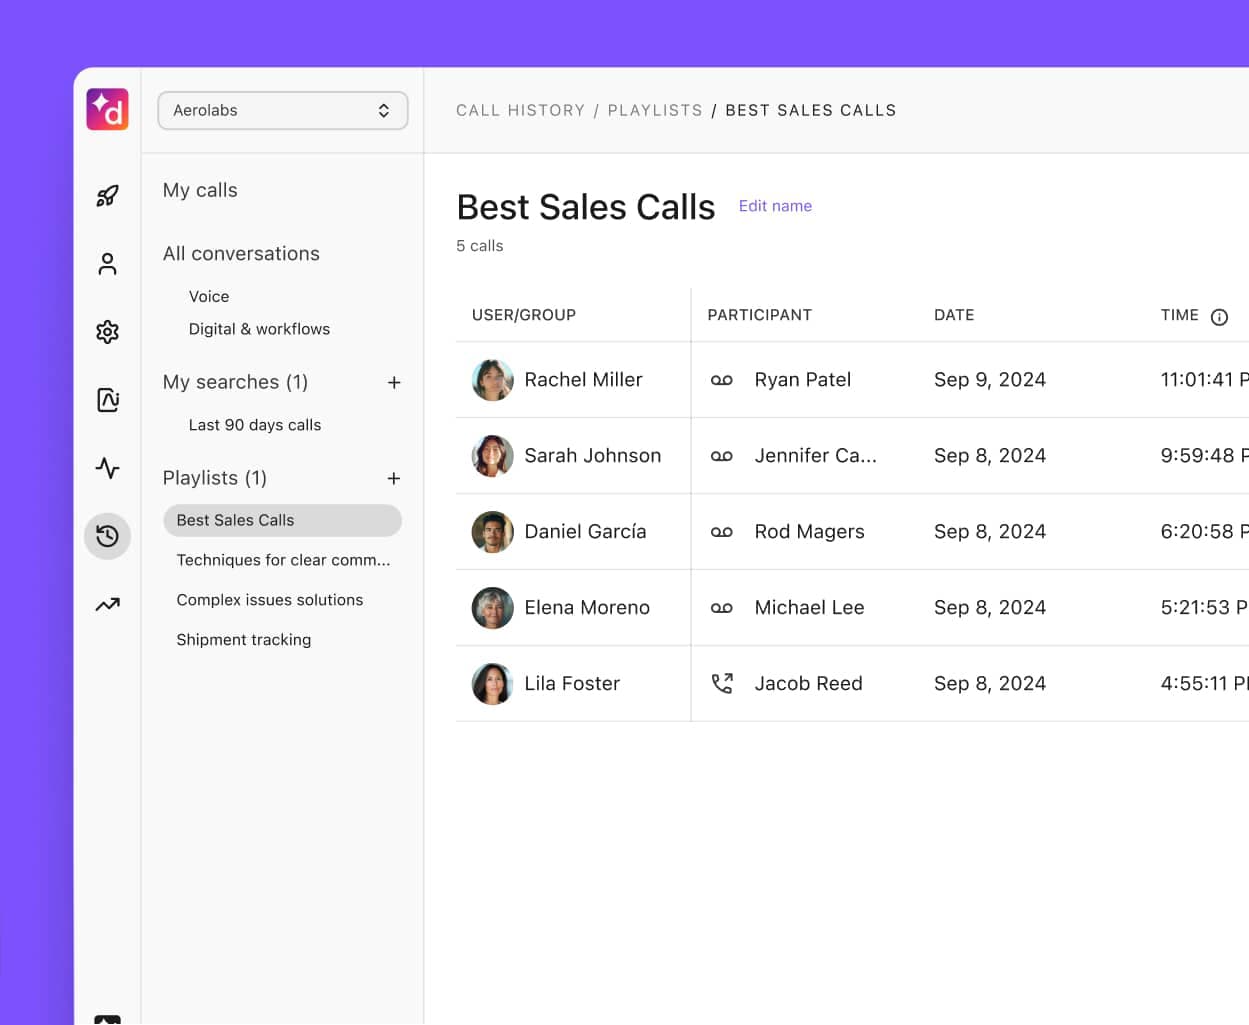Open the contacts person icon
This screenshot has height=1025, width=1249.
click(107, 263)
